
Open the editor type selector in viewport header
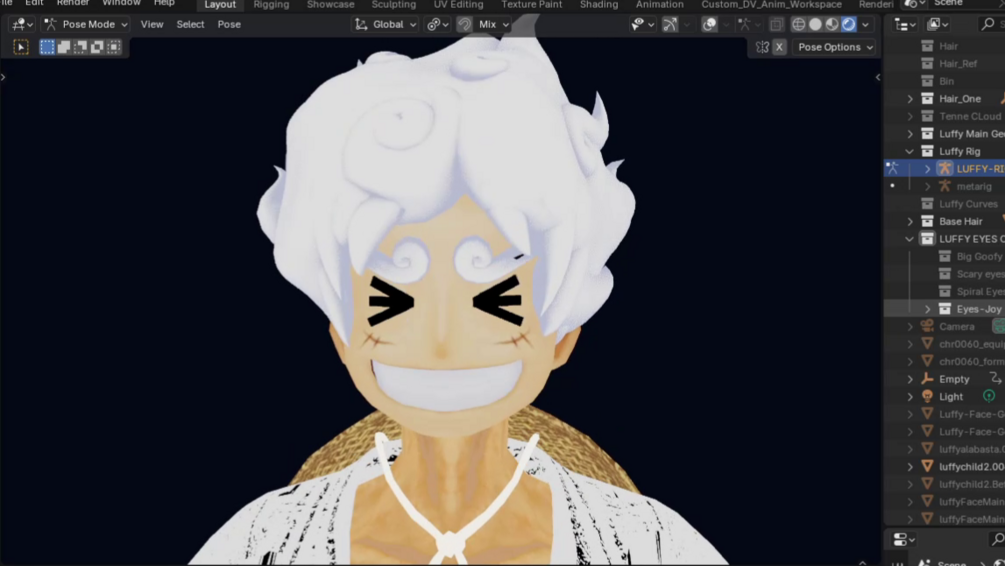point(22,24)
